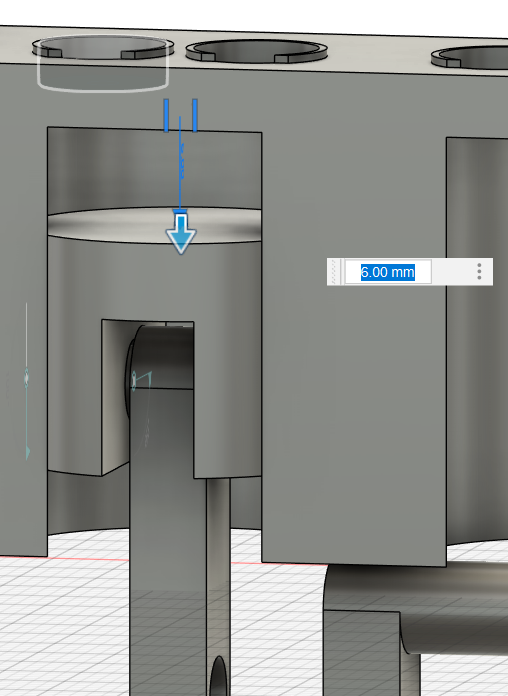
Task: Click the hole at the connecting rod's bottom
Action: pyautogui.click(x=218, y=677)
